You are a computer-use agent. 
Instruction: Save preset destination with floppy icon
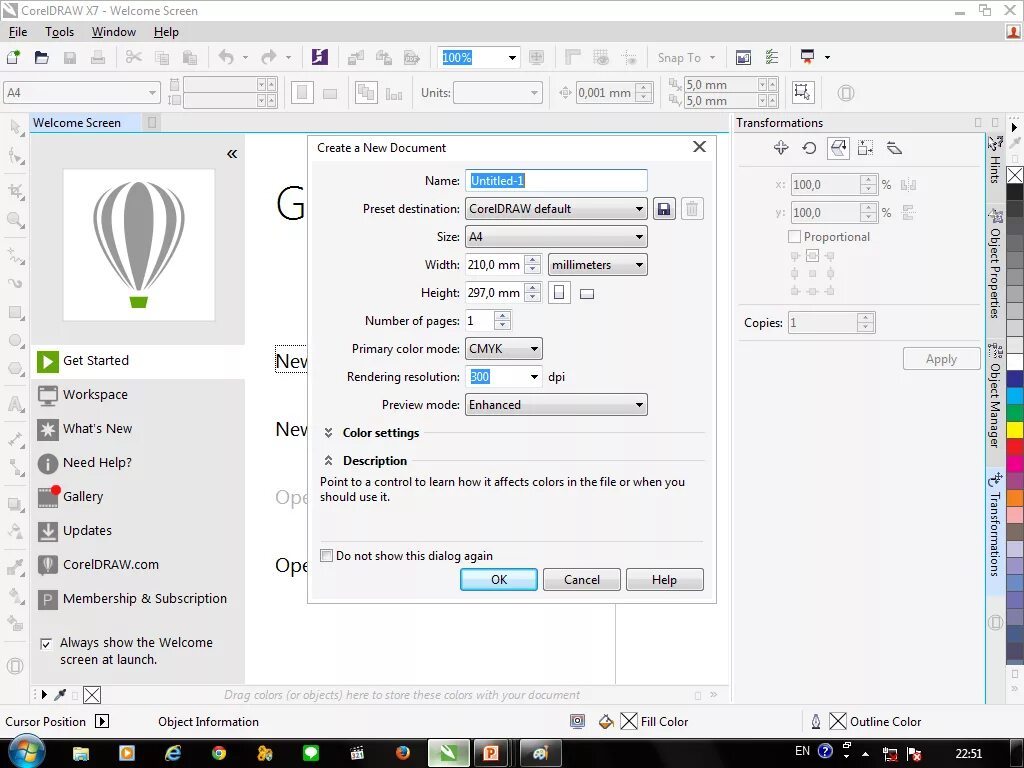pos(664,209)
